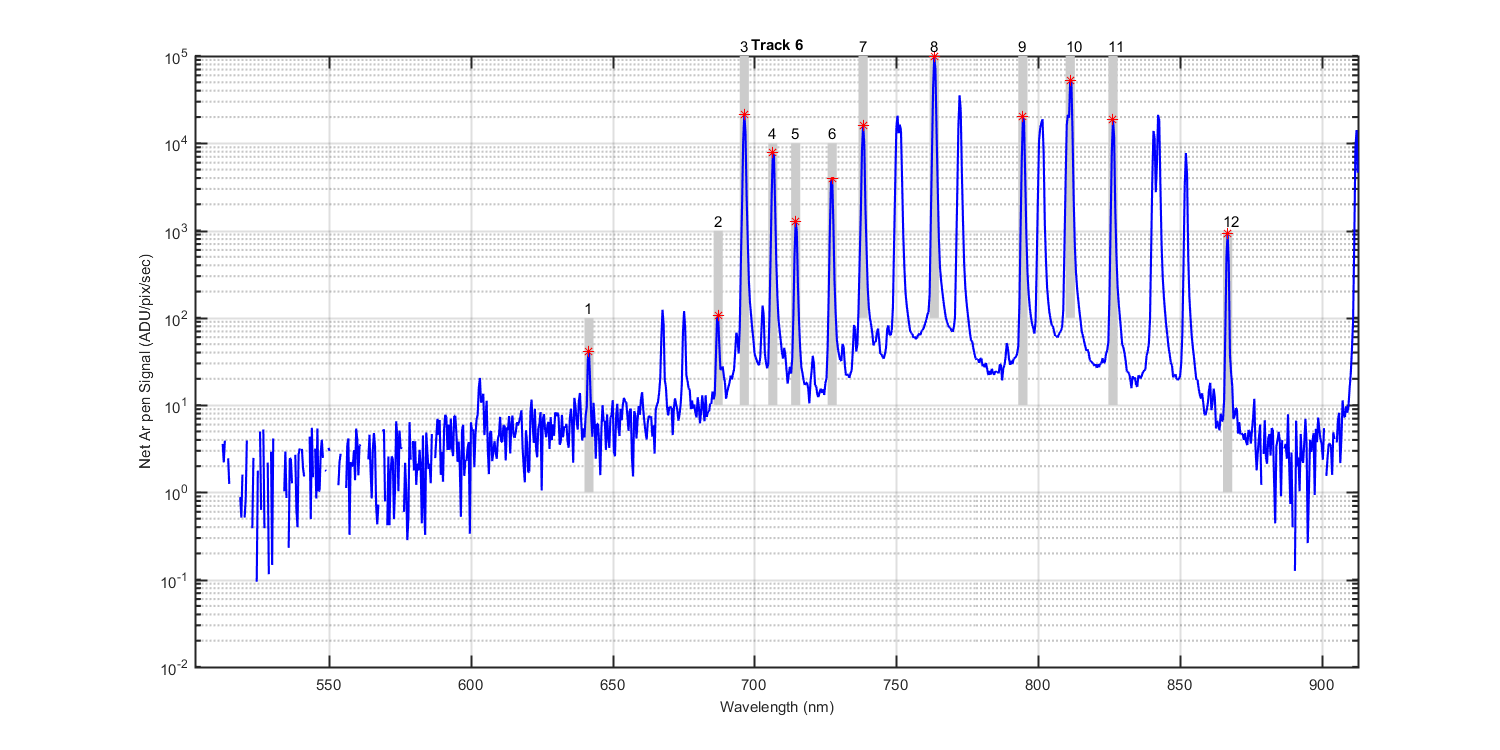
Task: Click the gray band under label 1
Action: [589, 405]
